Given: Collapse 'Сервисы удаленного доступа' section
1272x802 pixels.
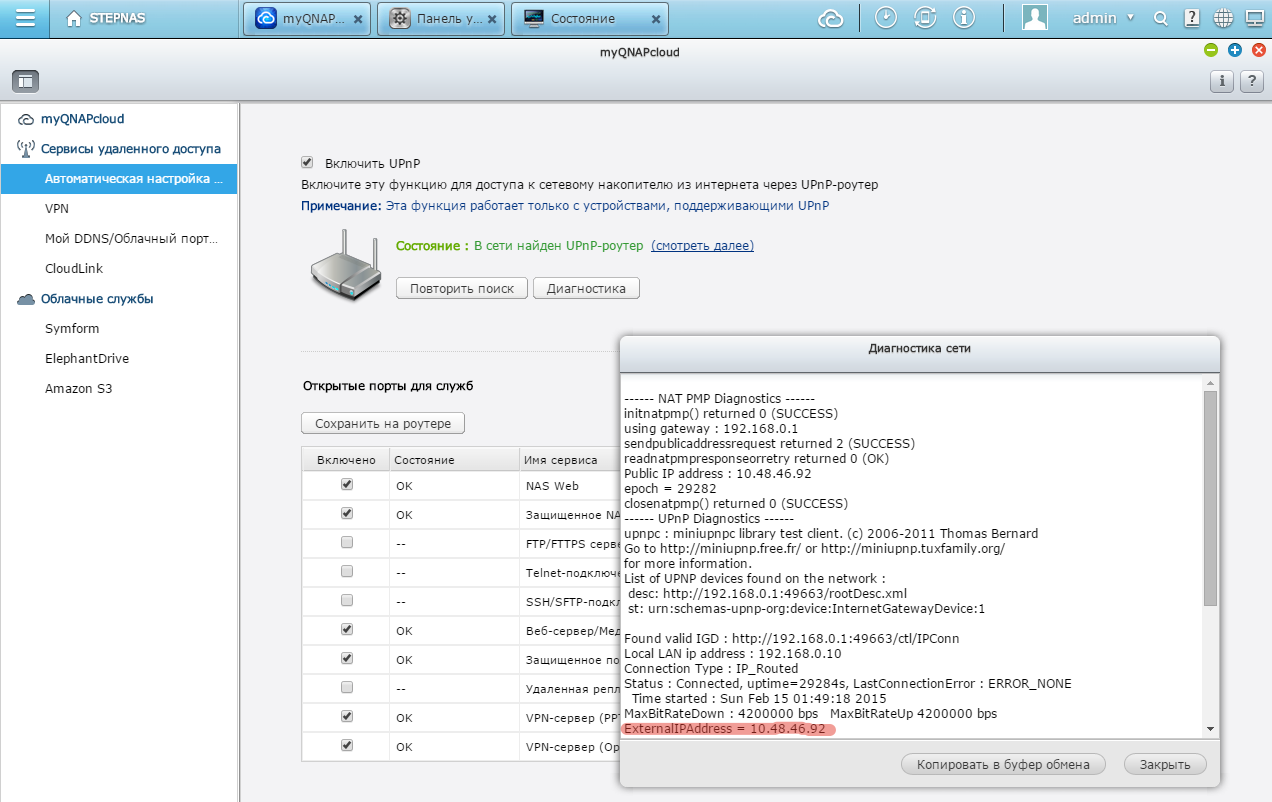Looking at the screenshot, I should [x=130, y=149].
